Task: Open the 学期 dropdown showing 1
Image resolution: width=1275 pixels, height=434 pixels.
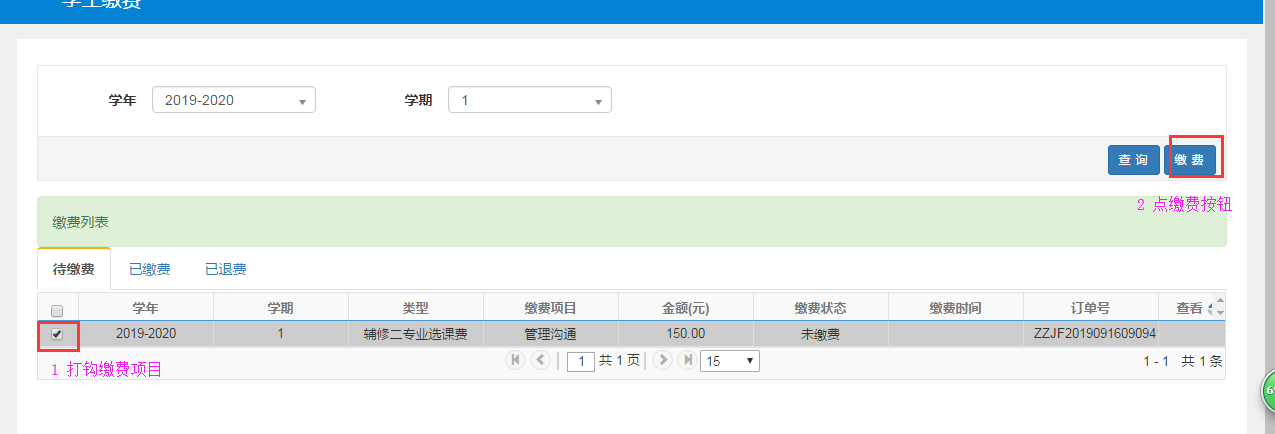Action: tap(529, 100)
